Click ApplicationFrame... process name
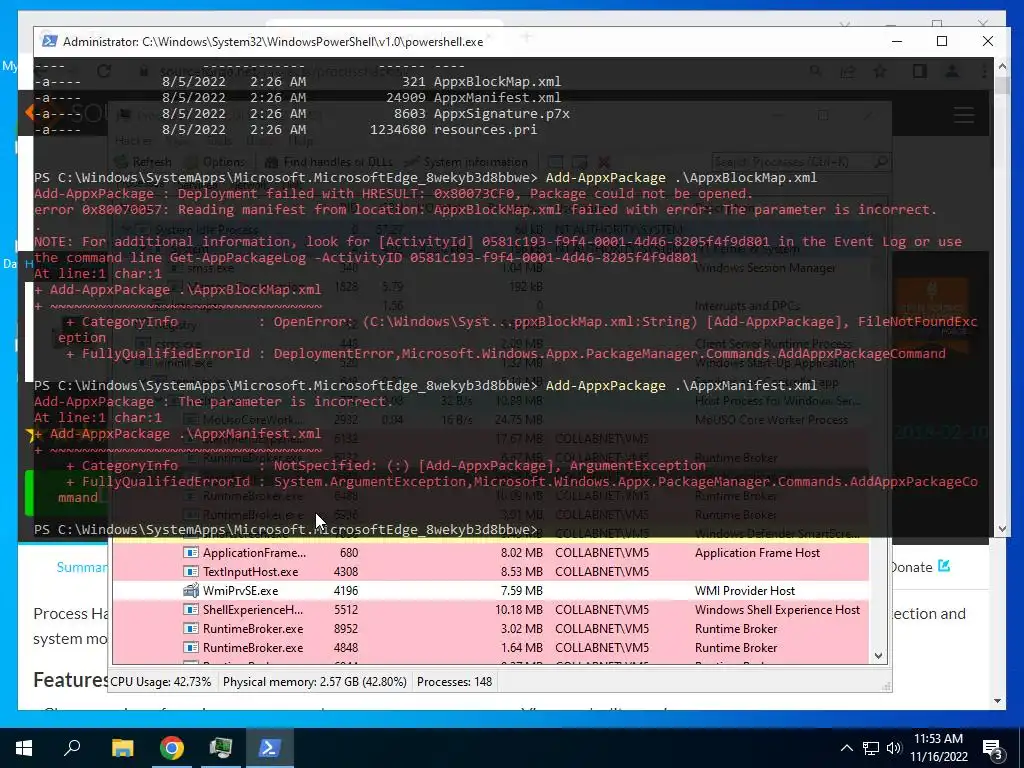Image resolution: width=1024 pixels, height=768 pixels. [x=254, y=552]
